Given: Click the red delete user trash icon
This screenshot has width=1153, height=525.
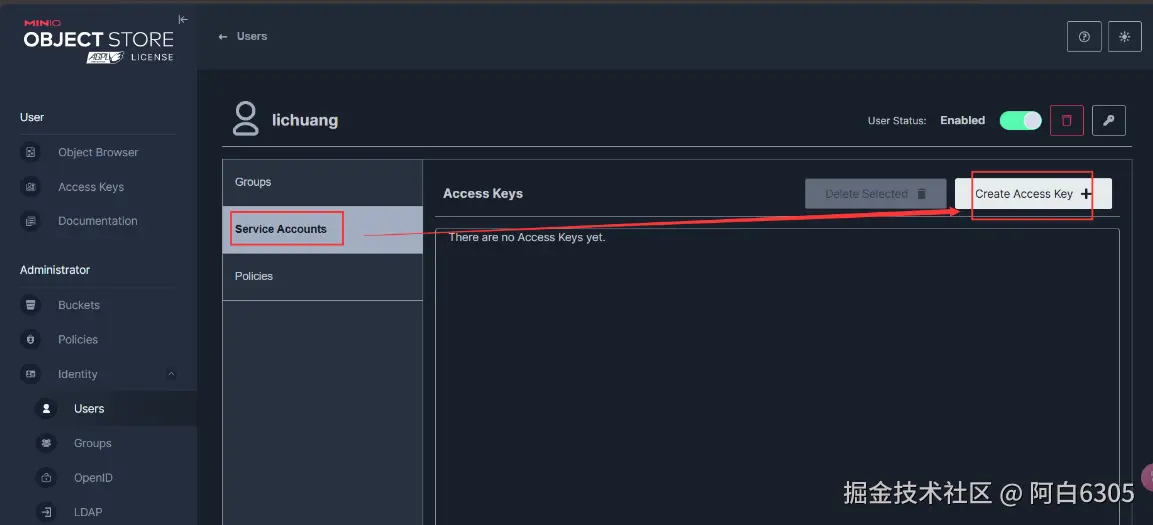Looking at the screenshot, I should (x=1067, y=121).
